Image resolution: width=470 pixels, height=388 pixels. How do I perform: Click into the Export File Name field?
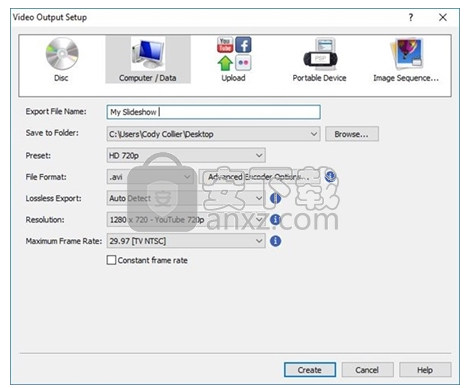pos(213,112)
